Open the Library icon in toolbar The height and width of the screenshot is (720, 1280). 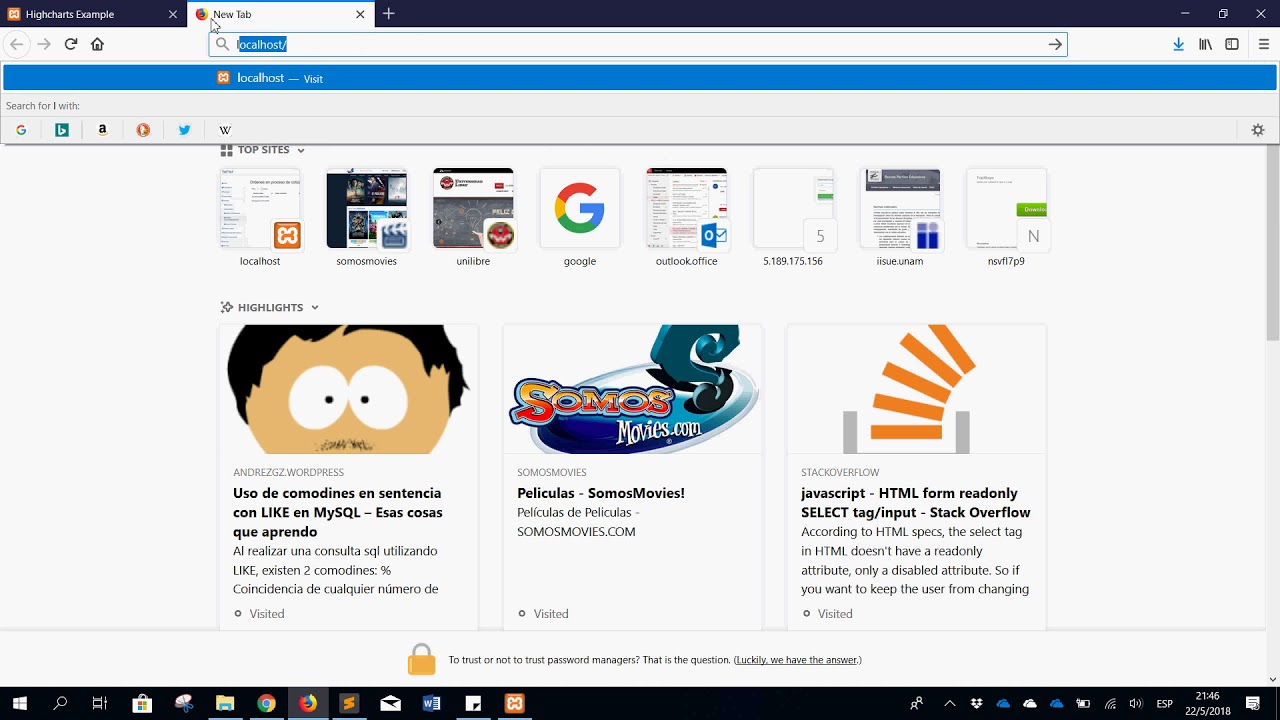[1206, 44]
